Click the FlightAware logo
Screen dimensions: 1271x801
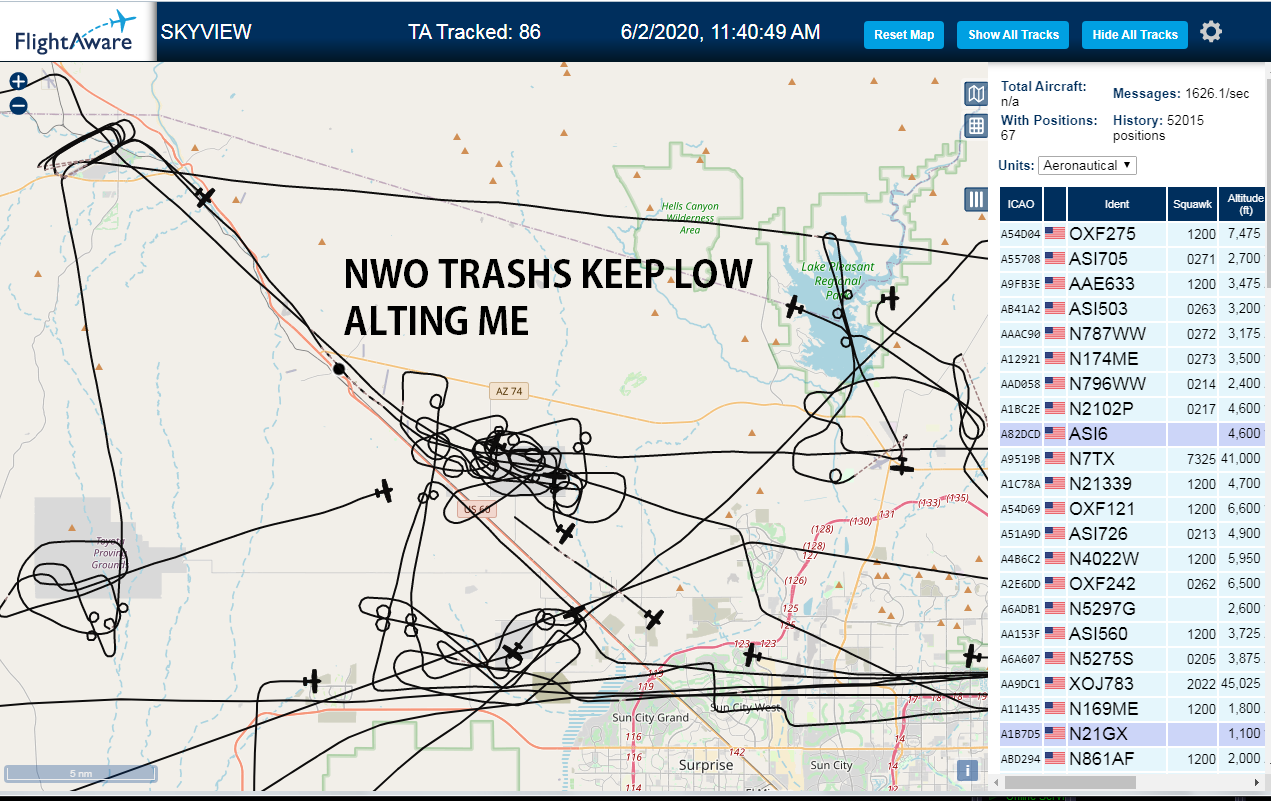coord(76,31)
